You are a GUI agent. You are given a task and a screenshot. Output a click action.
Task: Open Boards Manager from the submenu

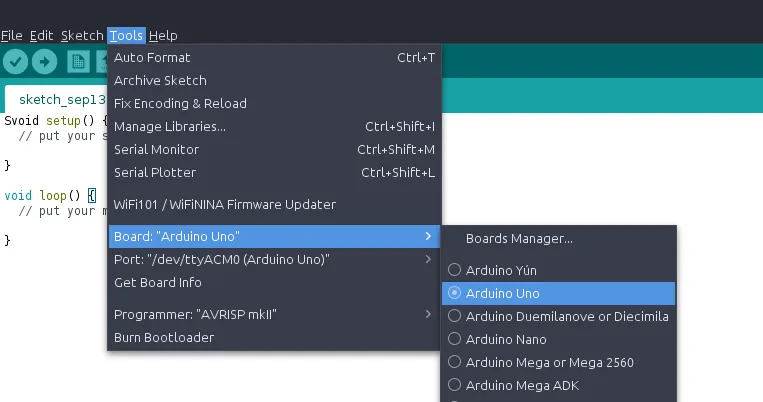coord(519,239)
